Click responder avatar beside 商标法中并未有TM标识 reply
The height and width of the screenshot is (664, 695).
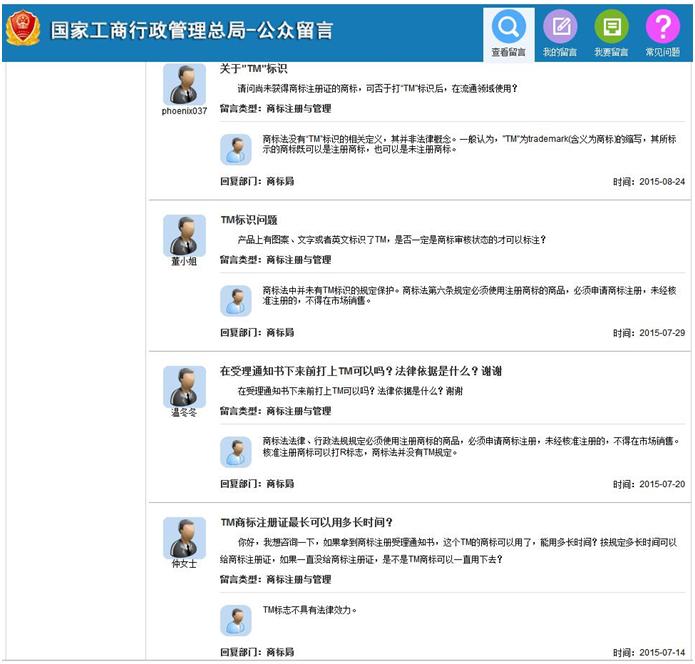[x=236, y=301]
